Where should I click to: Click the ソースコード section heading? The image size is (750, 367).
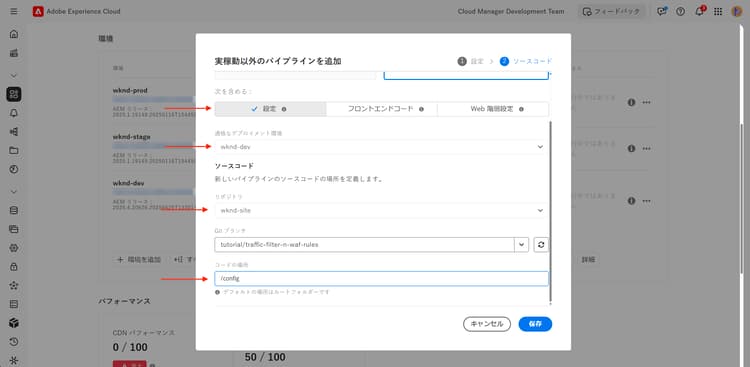pyautogui.click(x=234, y=166)
